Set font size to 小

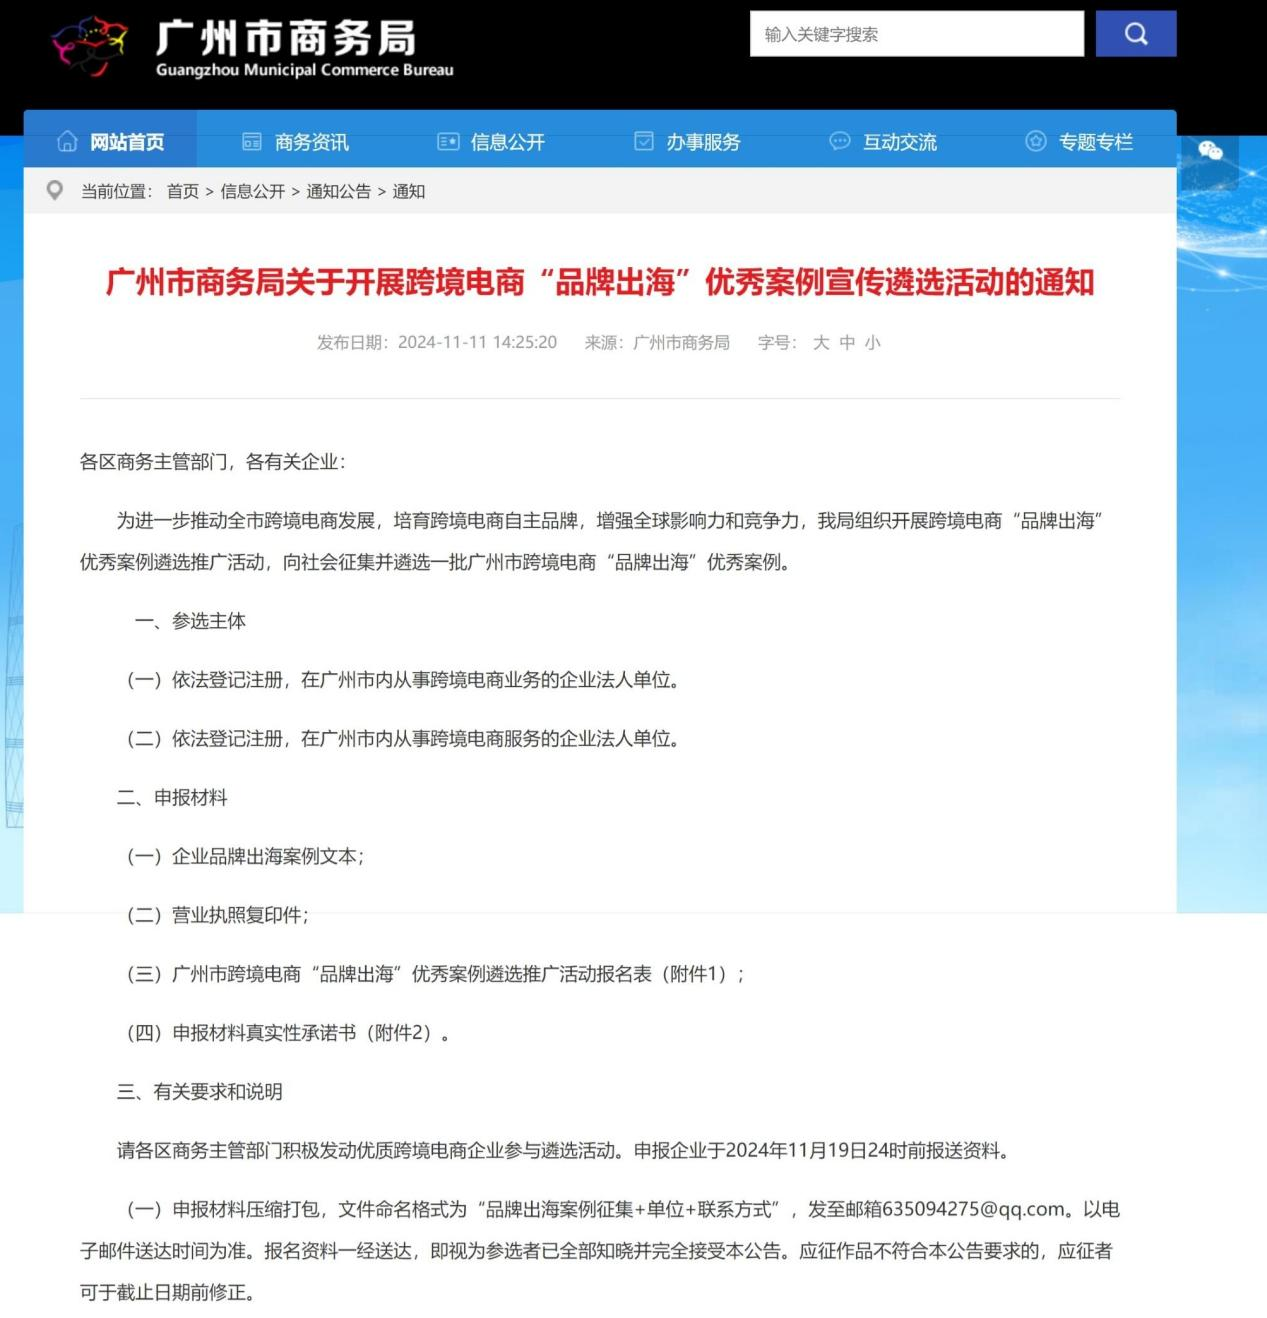(873, 342)
